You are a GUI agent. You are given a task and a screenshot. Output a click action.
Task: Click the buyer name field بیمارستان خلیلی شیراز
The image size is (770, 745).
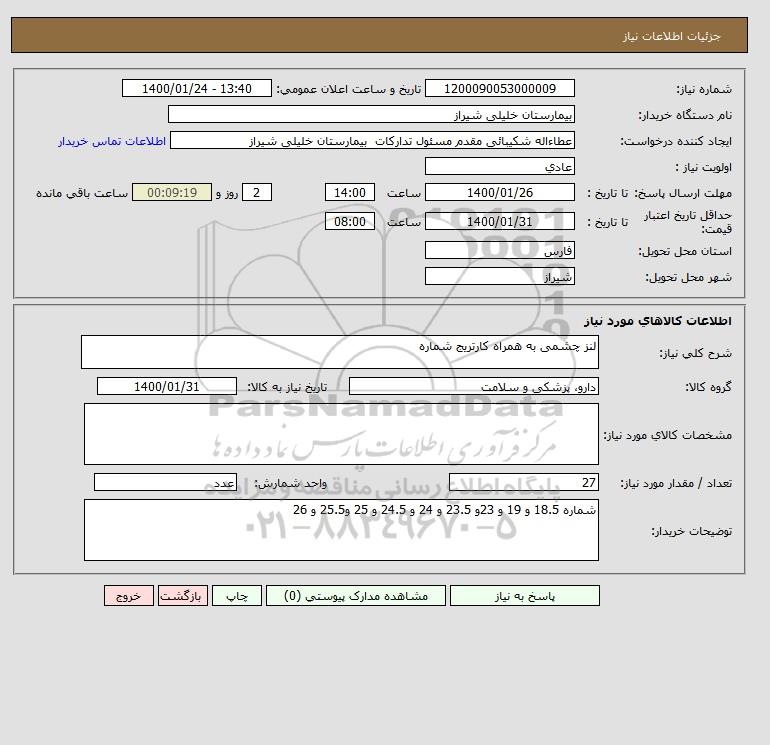click(371, 114)
